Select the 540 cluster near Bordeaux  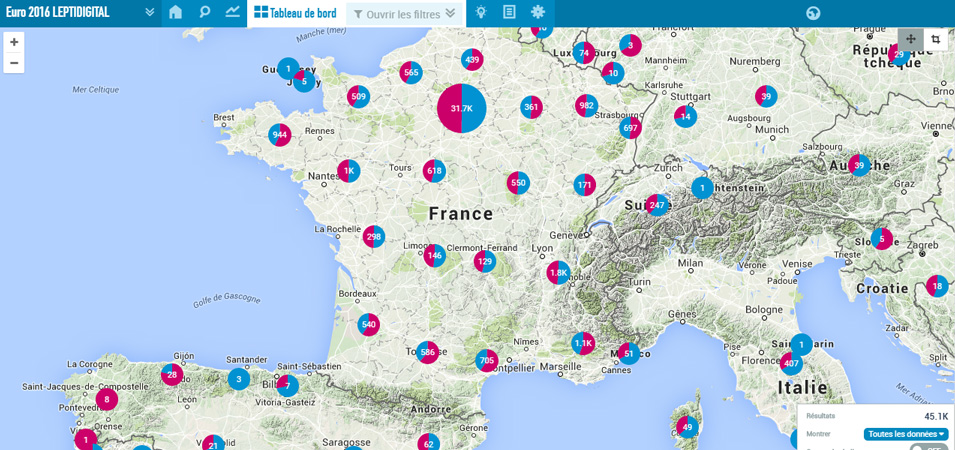pos(368,325)
